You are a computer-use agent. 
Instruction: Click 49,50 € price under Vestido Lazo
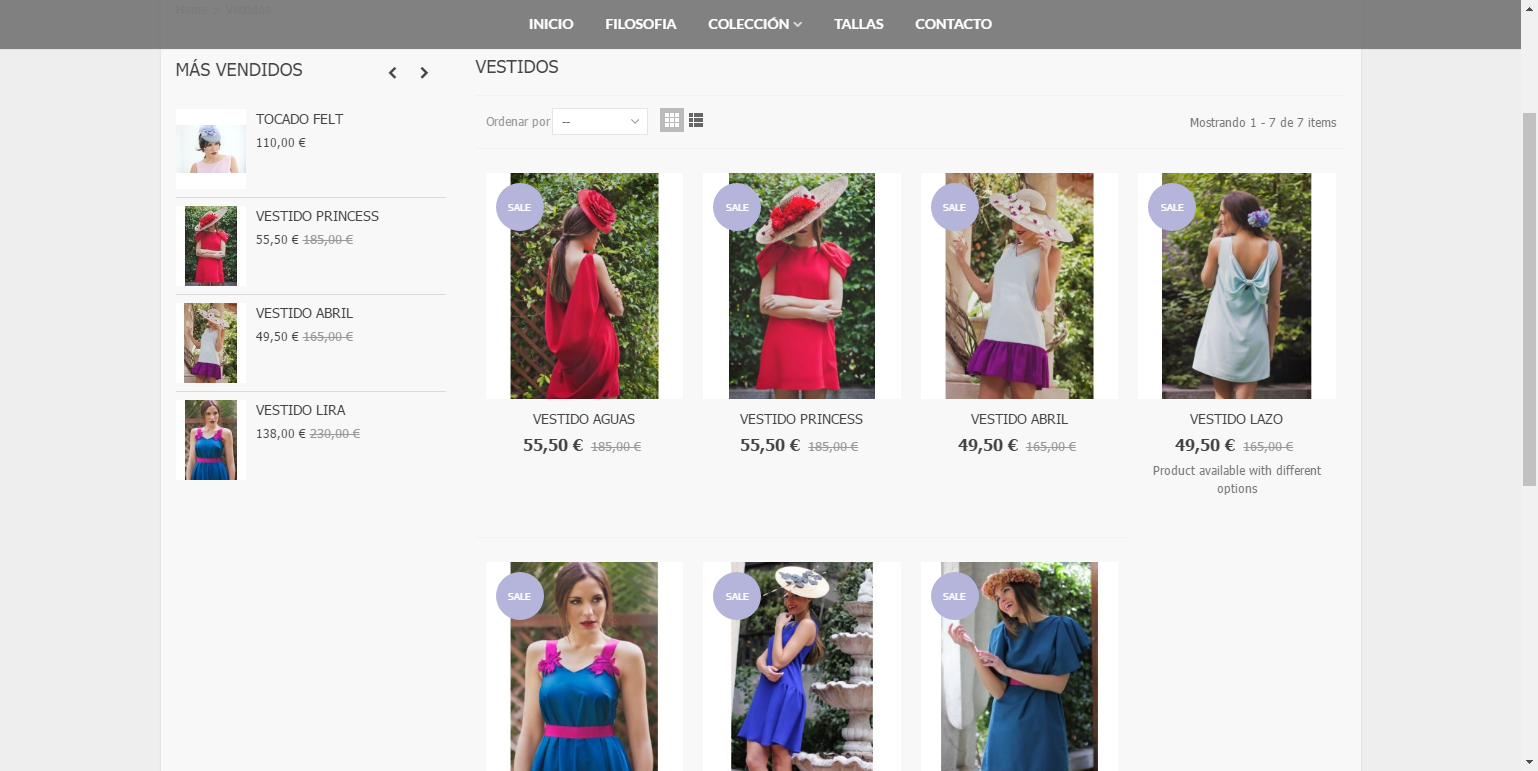(1205, 445)
